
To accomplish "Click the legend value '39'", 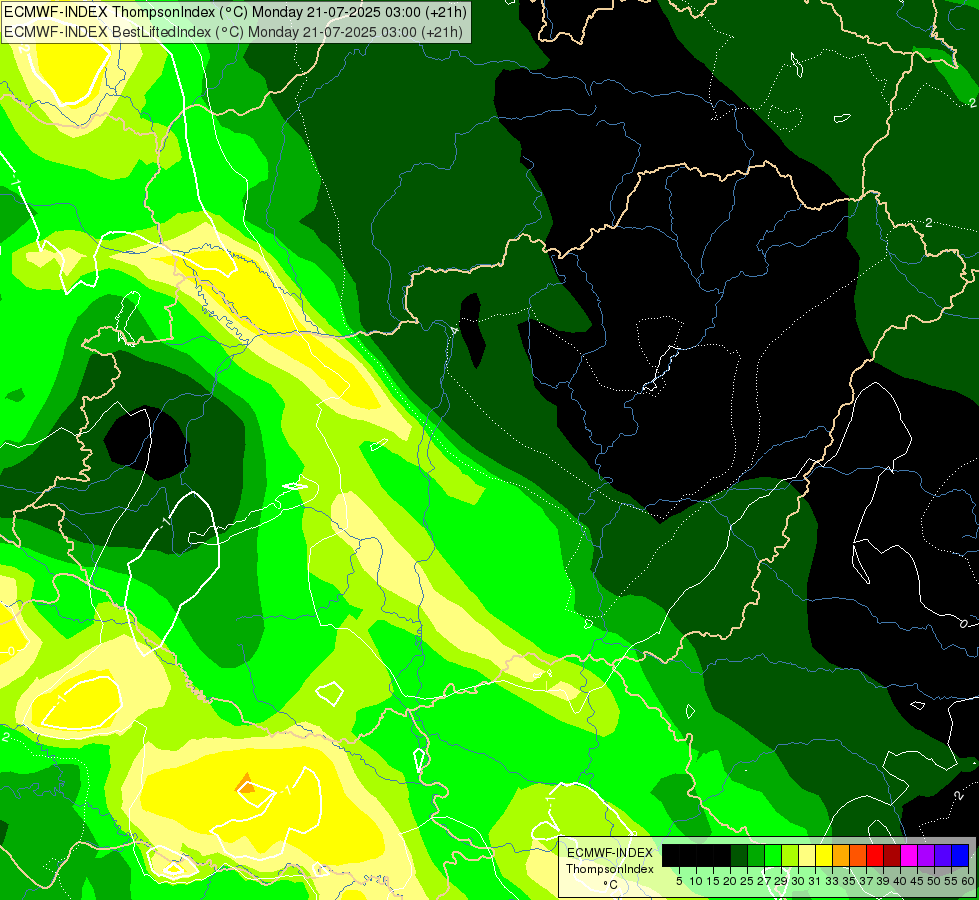I will 883,881.
